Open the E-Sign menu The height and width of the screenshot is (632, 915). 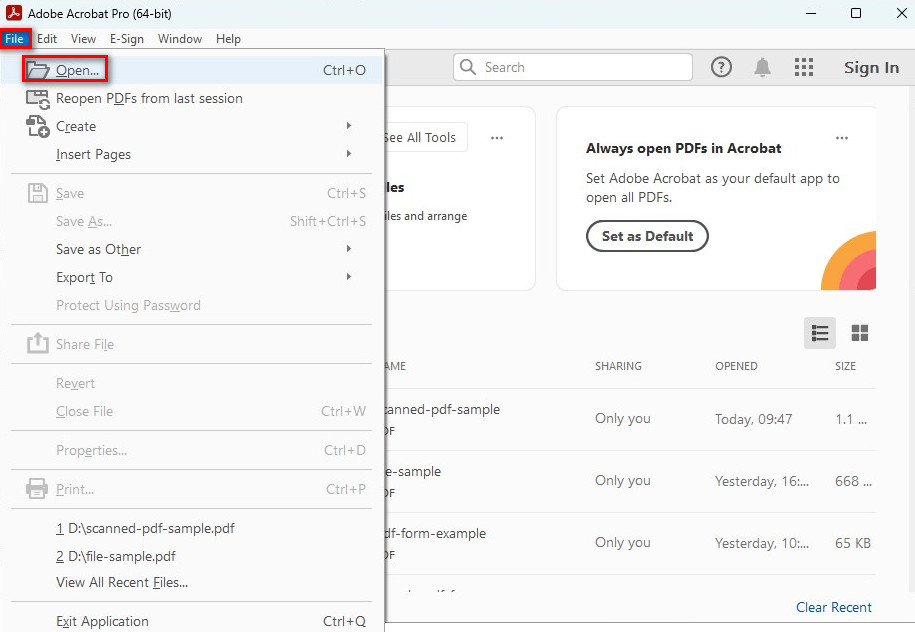[x=127, y=39]
